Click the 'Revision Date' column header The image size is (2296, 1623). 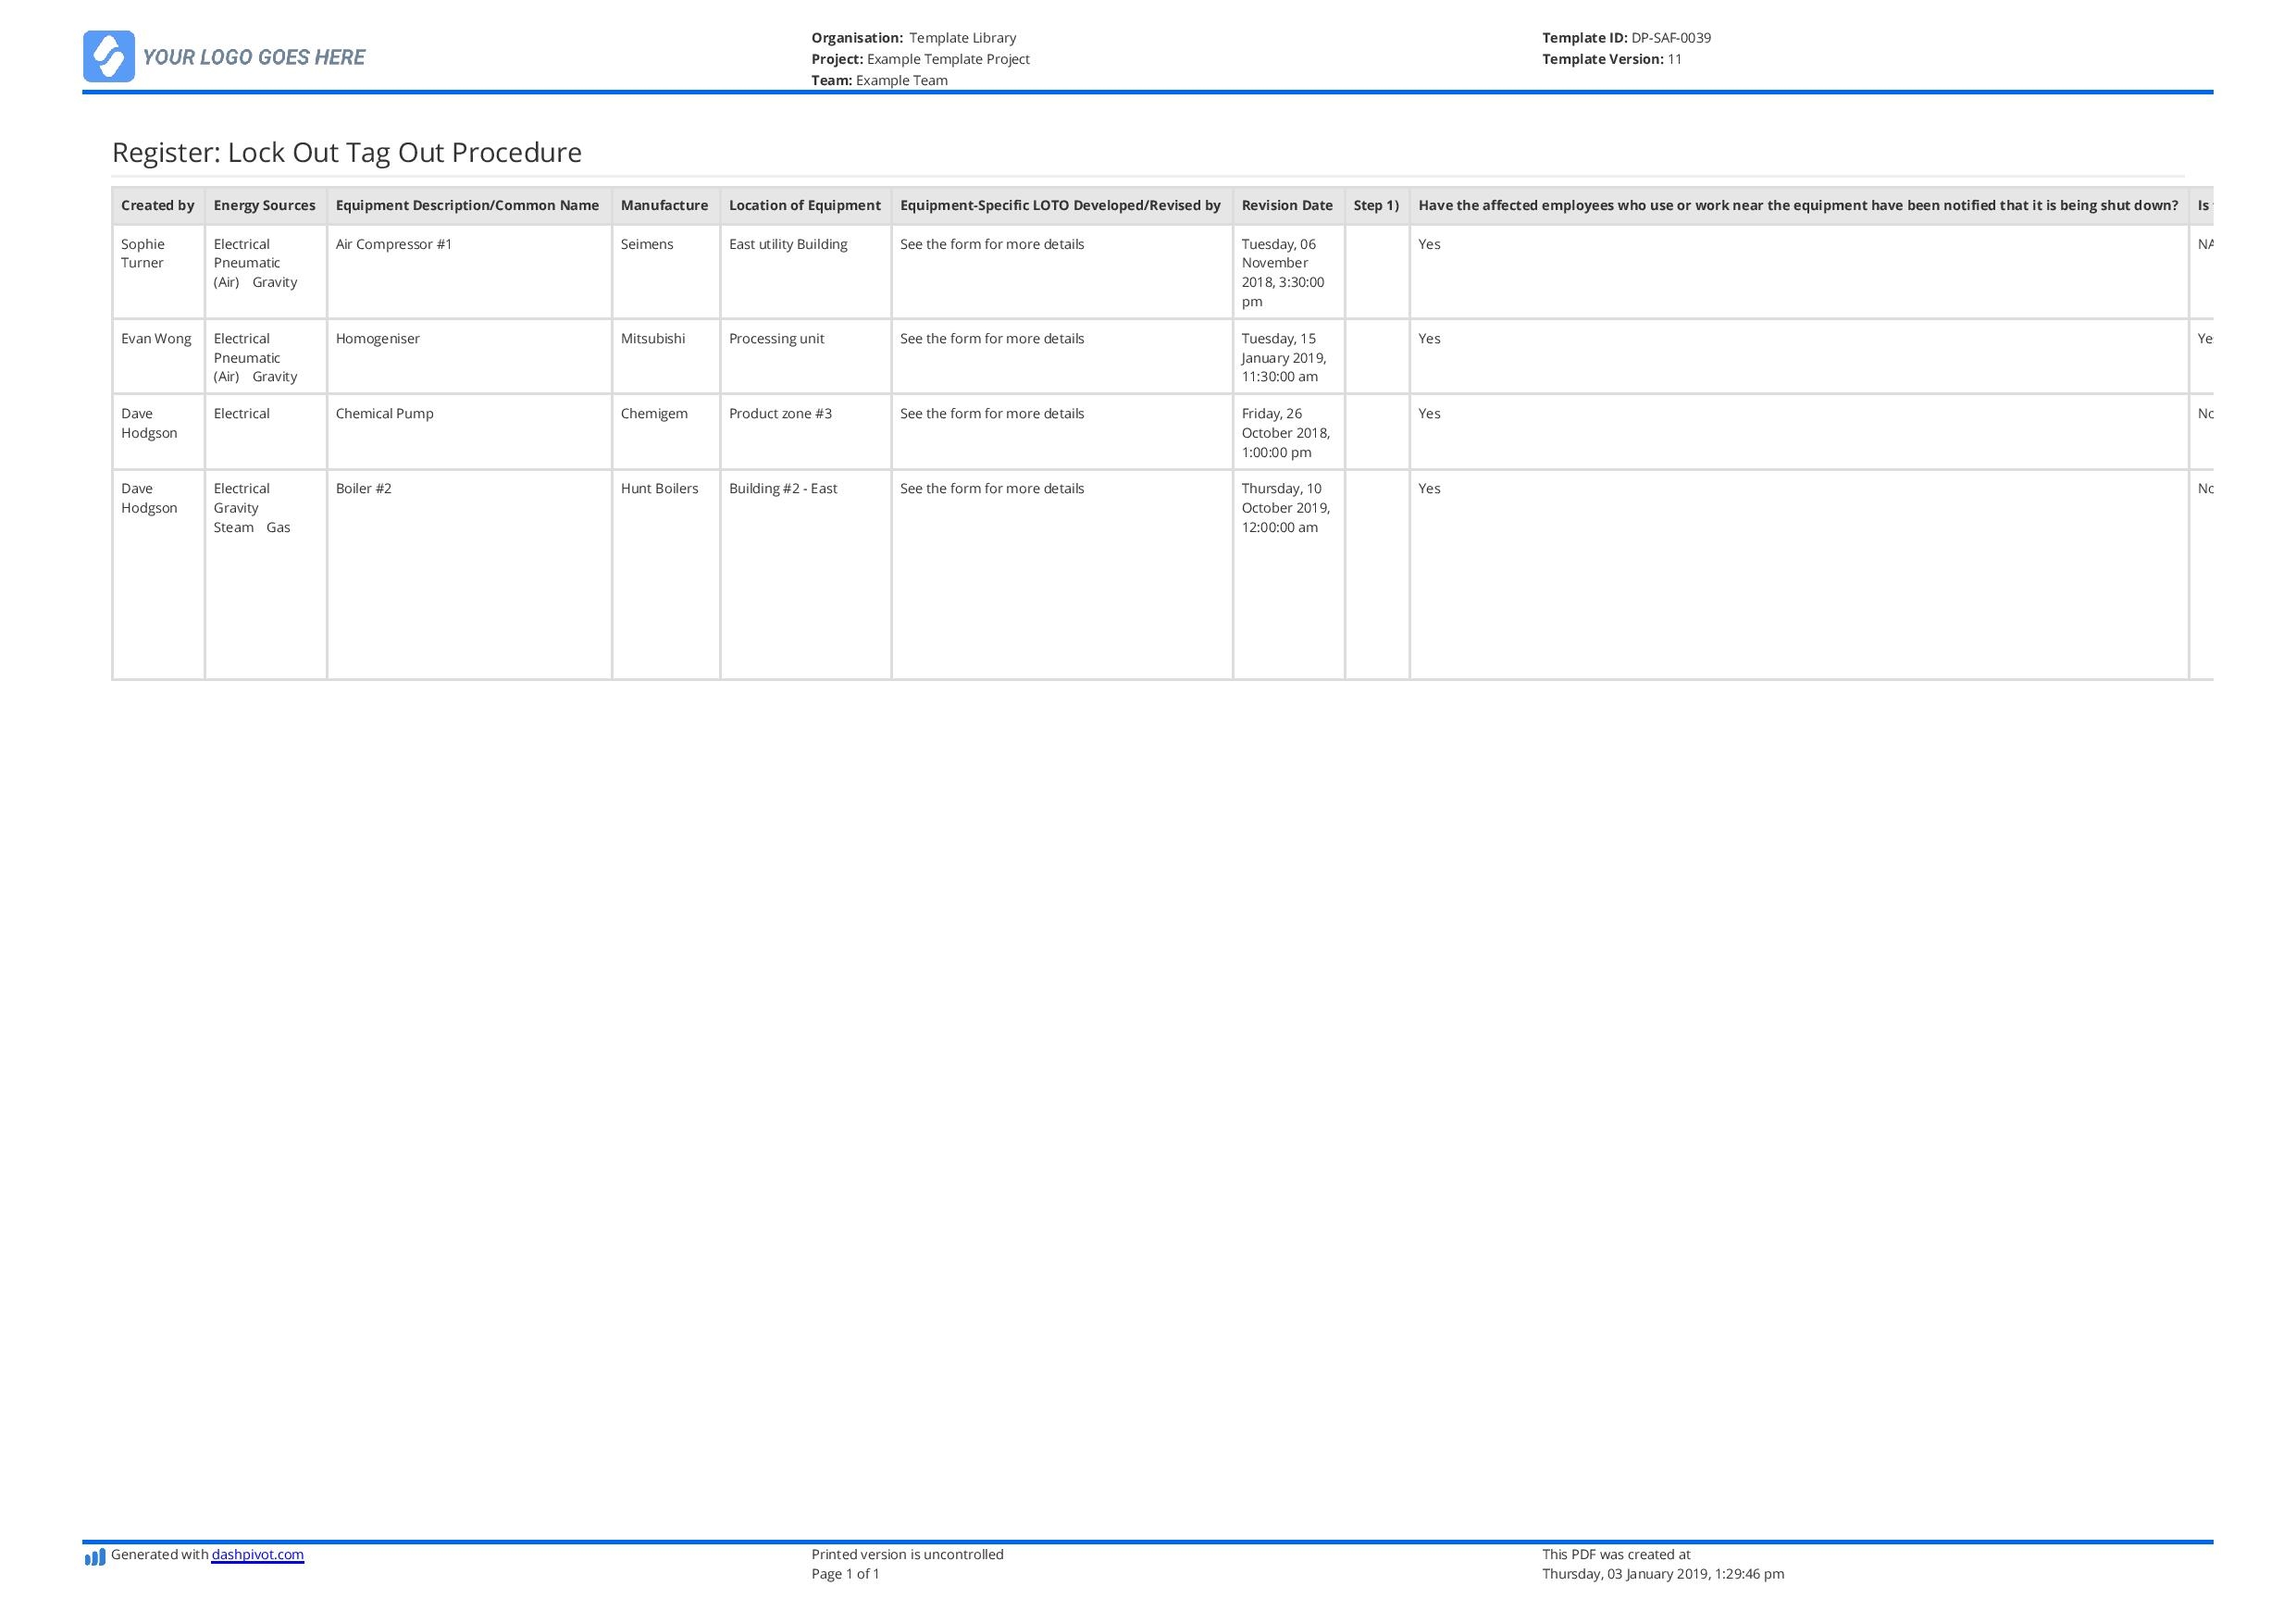[x=1286, y=205]
